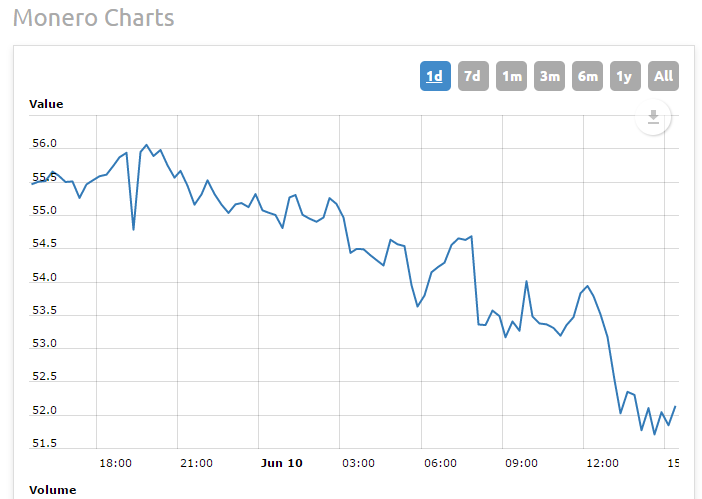This screenshot has height=499, width=702.
Task: Select the 1d time range
Action: [435, 76]
